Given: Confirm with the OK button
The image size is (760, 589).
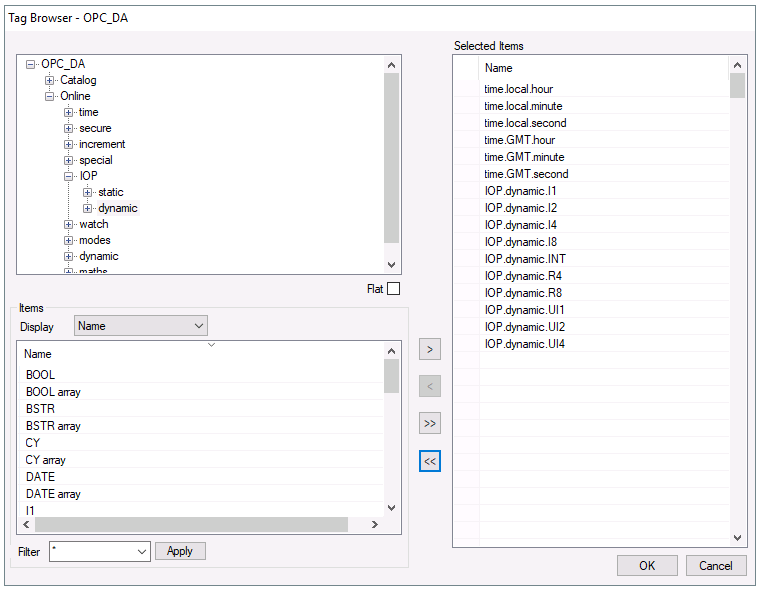Looking at the screenshot, I should coord(647,566).
